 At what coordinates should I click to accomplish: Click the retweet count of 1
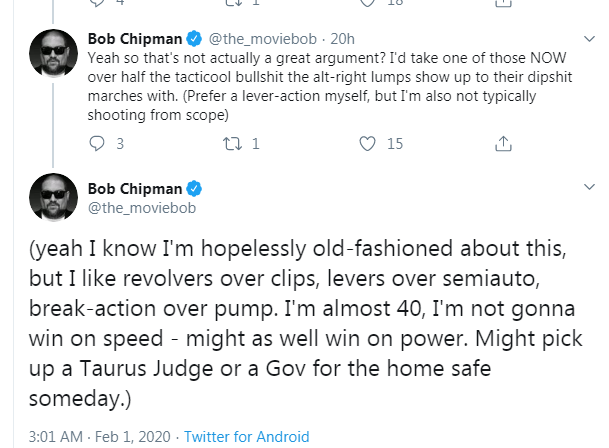[x=256, y=143]
